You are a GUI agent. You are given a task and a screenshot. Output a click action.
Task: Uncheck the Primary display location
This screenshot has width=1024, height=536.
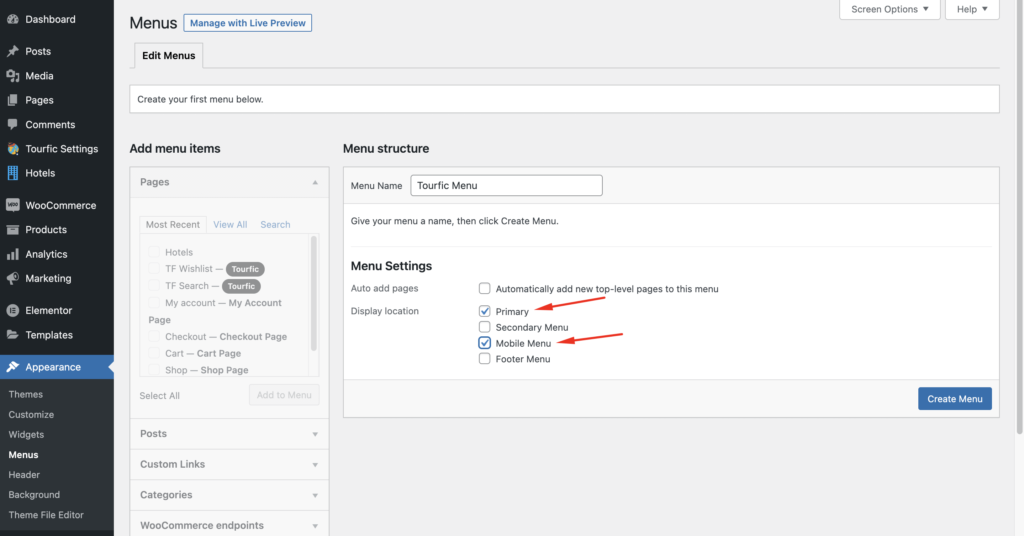(x=485, y=311)
